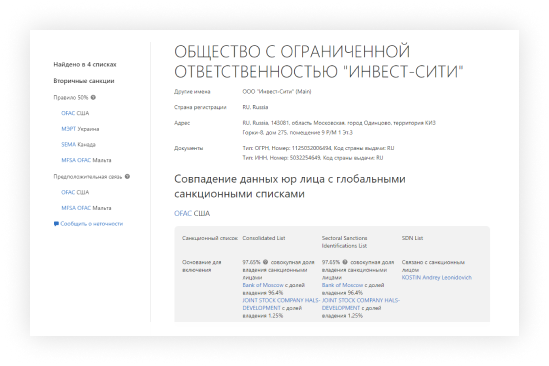Select Правило 50% sidebar label
549x366 pixels.
[x=71, y=97]
